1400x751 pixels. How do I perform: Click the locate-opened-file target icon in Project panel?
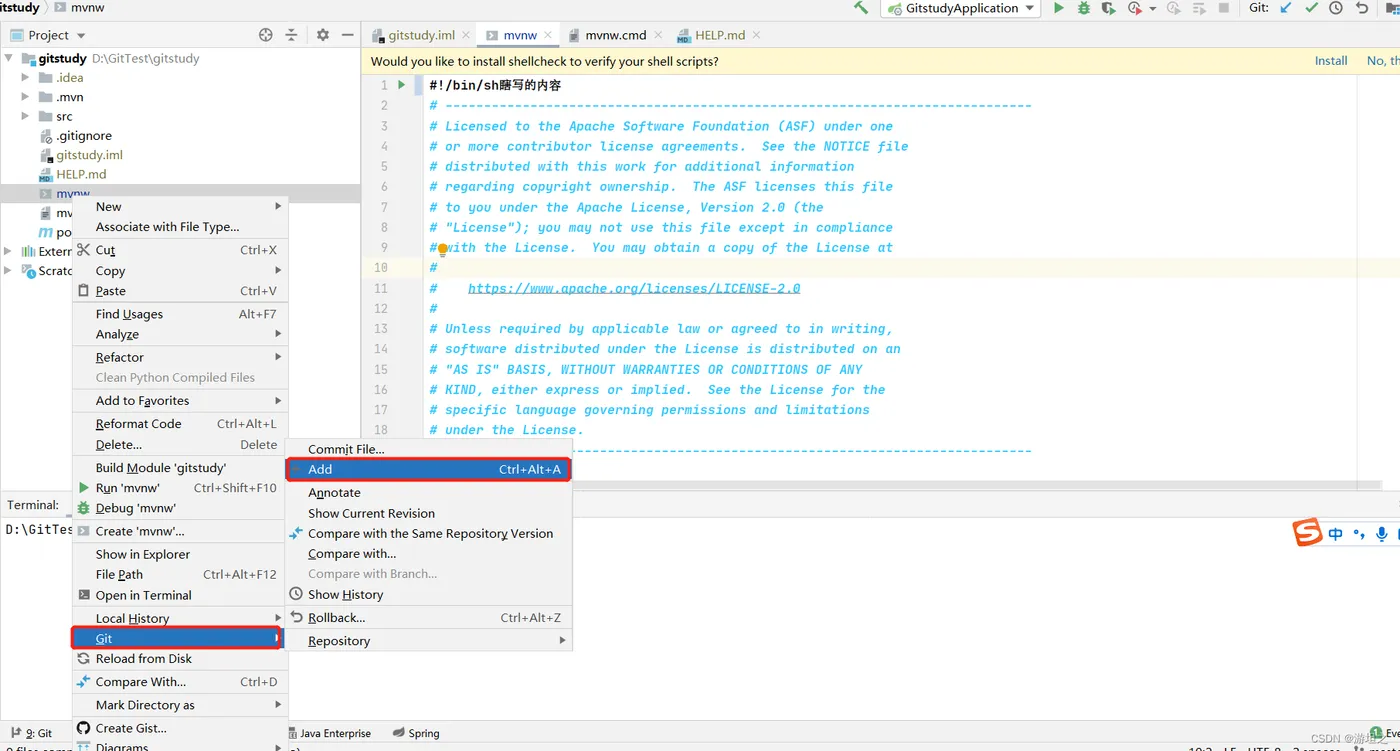pos(266,35)
